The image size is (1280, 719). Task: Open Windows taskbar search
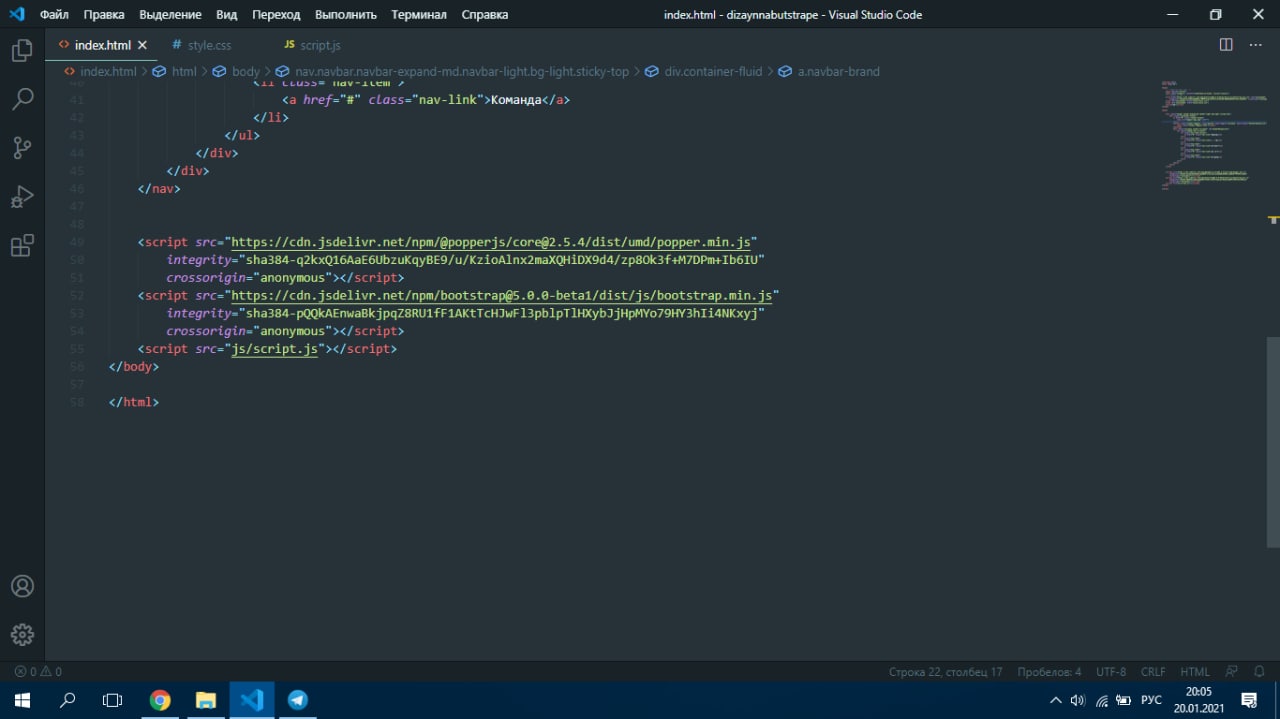click(x=68, y=700)
